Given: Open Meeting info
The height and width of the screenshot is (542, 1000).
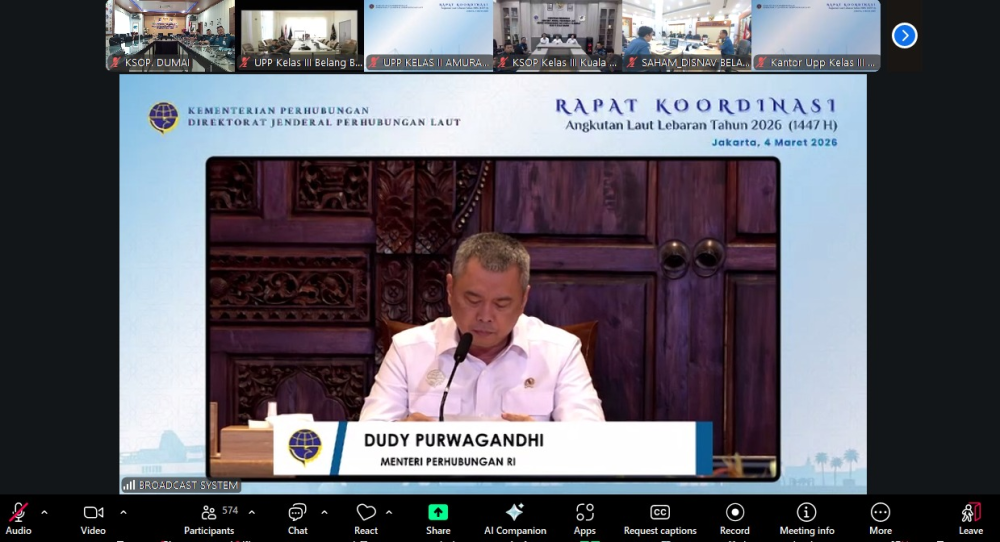Looking at the screenshot, I should click(x=807, y=519).
